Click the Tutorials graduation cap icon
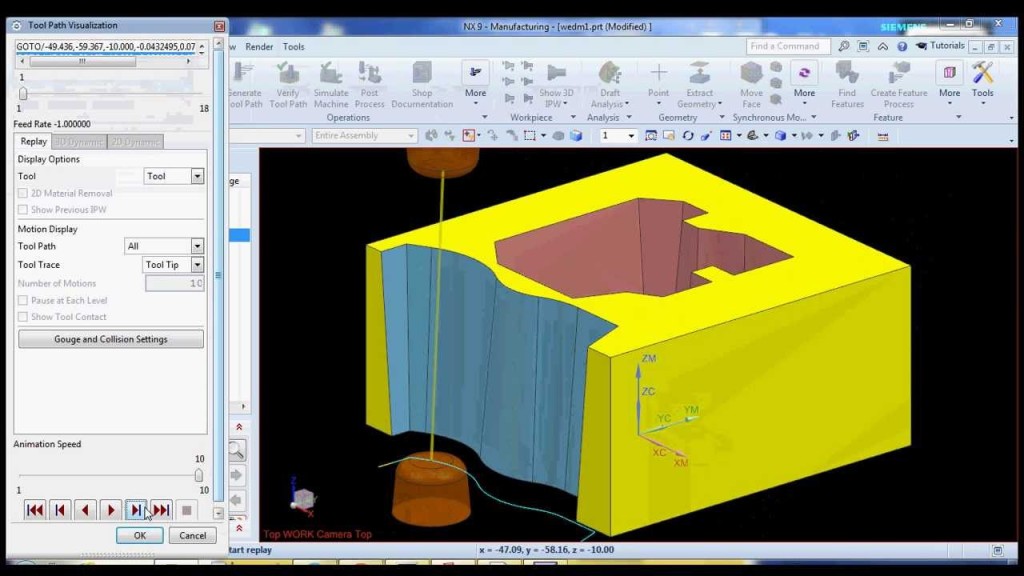1024x576 pixels. click(921, 46)
